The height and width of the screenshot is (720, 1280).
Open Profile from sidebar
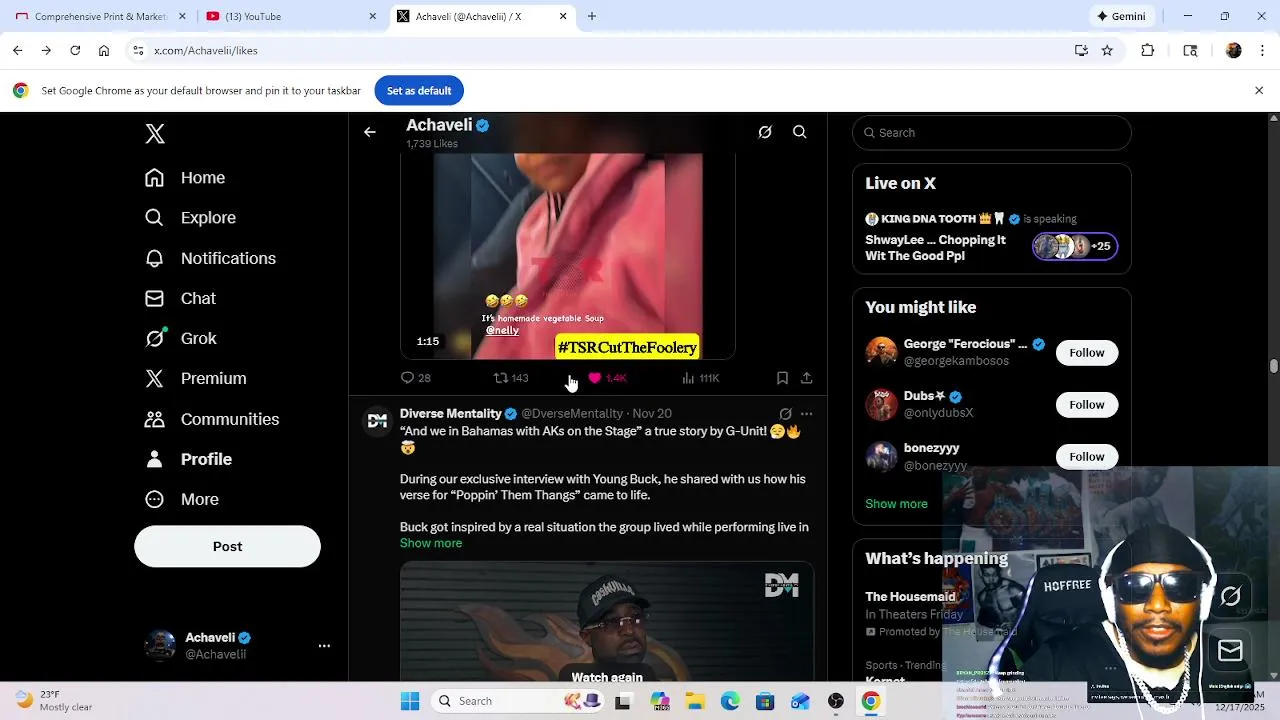[x=188, y=459]
